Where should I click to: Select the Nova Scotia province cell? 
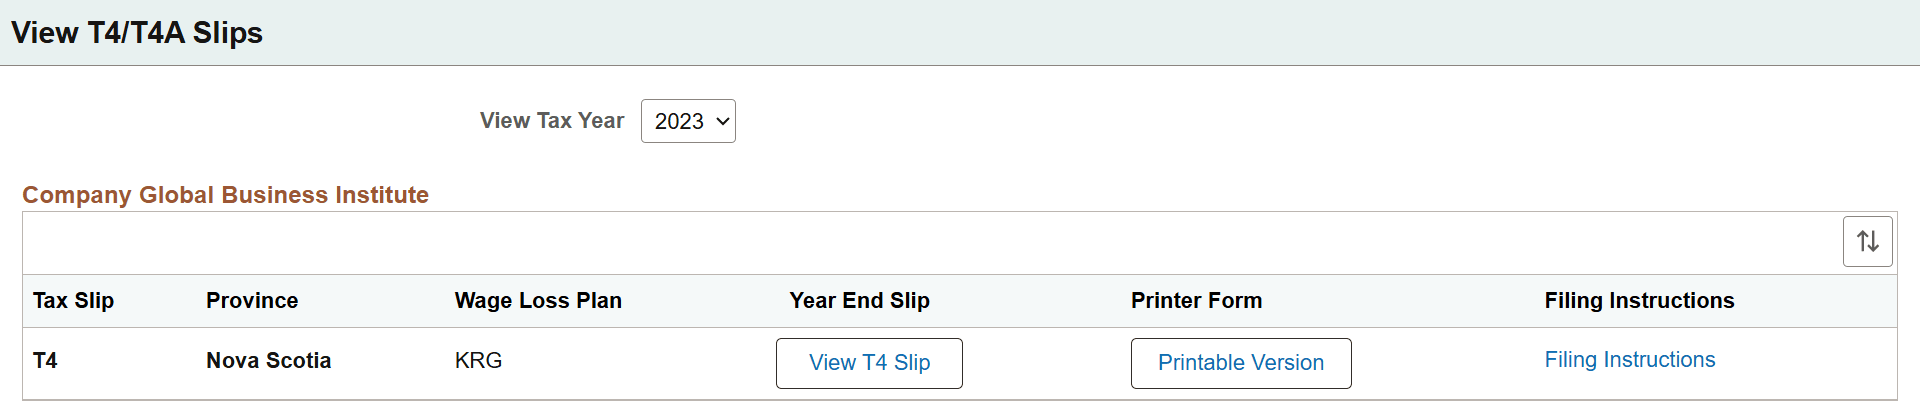(x=268, y=361)
